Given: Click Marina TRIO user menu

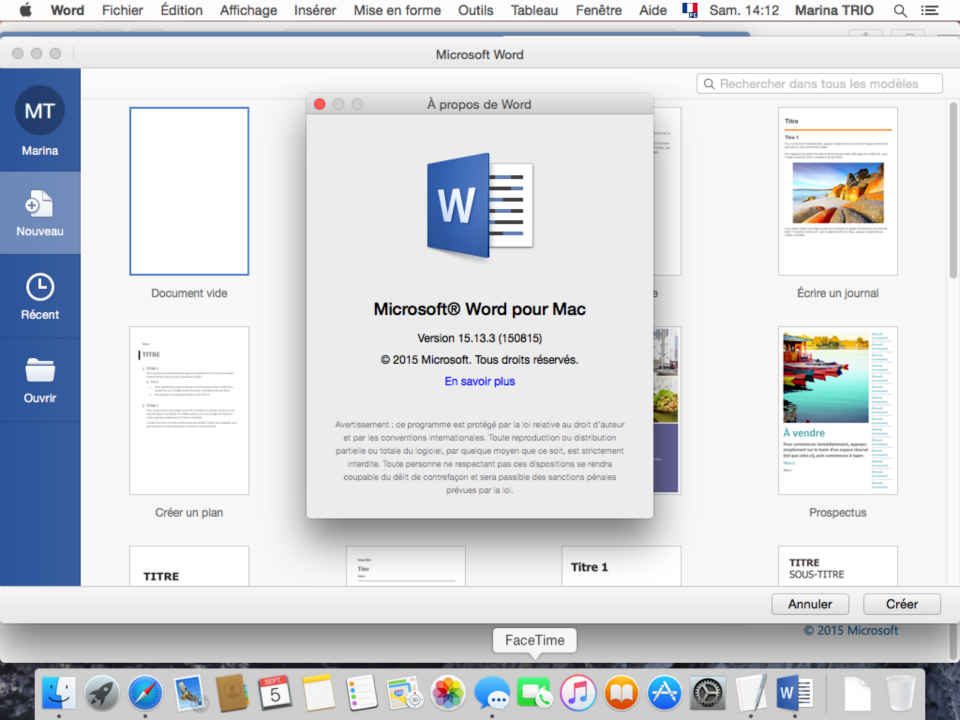Looking at the screenshot, I should (x=834, y=10).
